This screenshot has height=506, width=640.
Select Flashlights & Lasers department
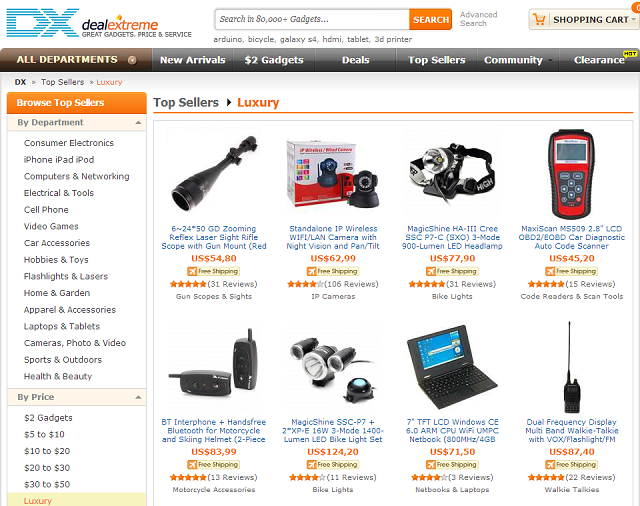point(66,277)
